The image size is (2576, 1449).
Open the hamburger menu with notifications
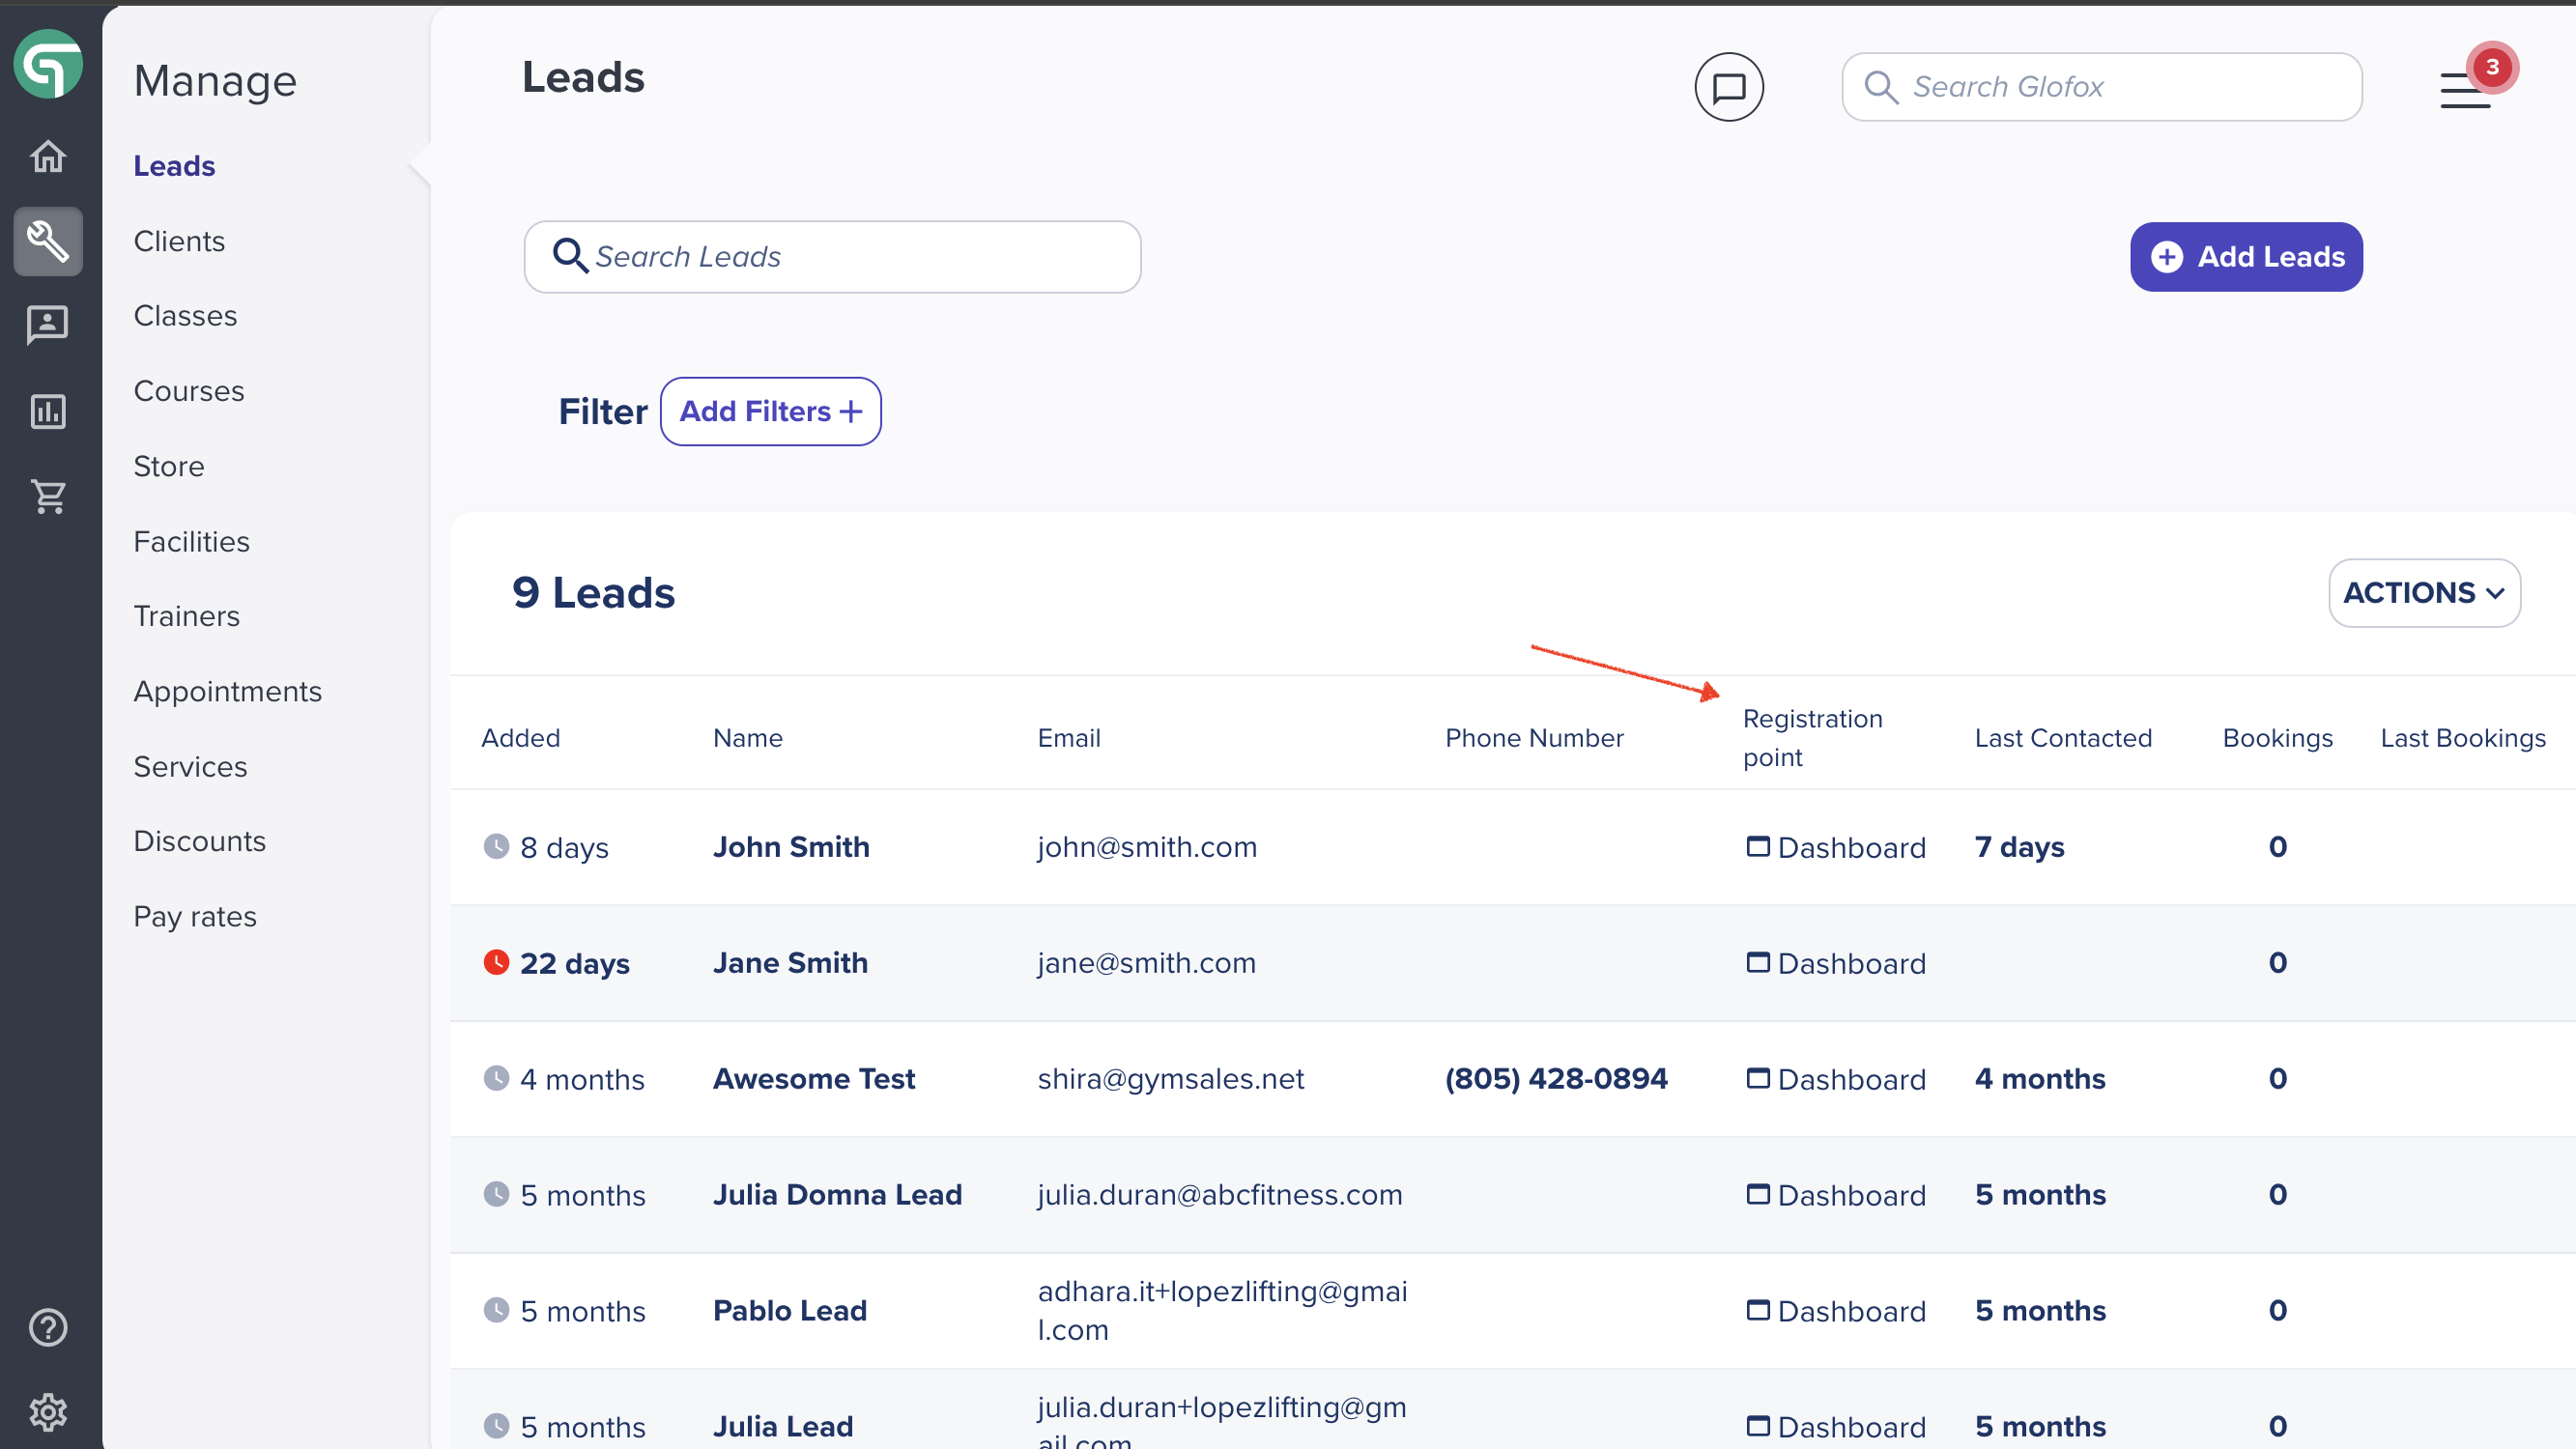pos(2467,88)
